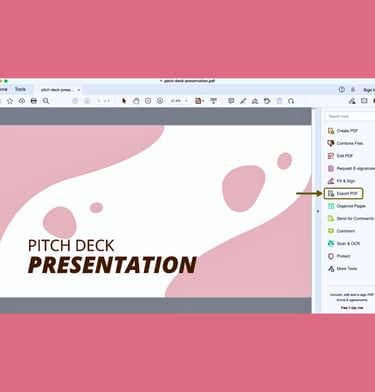
Task: Open the Protect tool
Action: pyautogui.click(x=339, y=256)
